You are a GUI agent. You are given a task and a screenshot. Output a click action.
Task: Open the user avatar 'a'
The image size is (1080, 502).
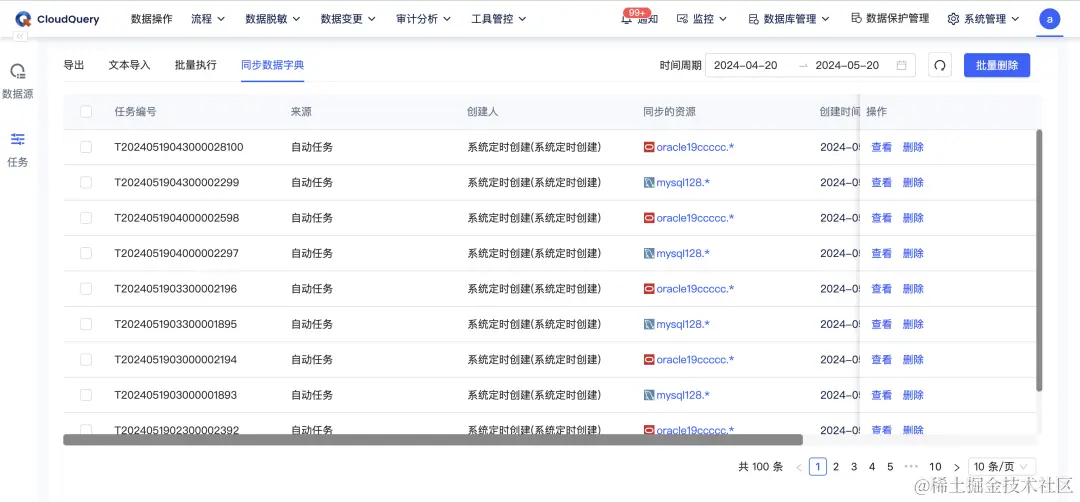[x=1049, y=19]
